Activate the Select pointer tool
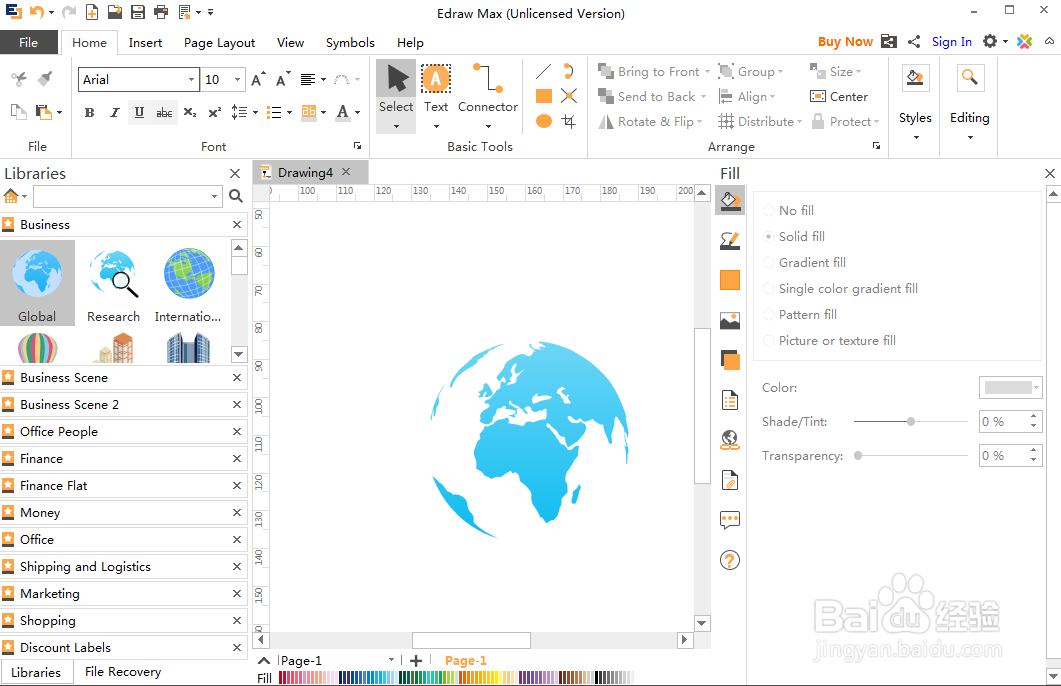The width and height of the screenshot is (1061, 686). point(396,95)
